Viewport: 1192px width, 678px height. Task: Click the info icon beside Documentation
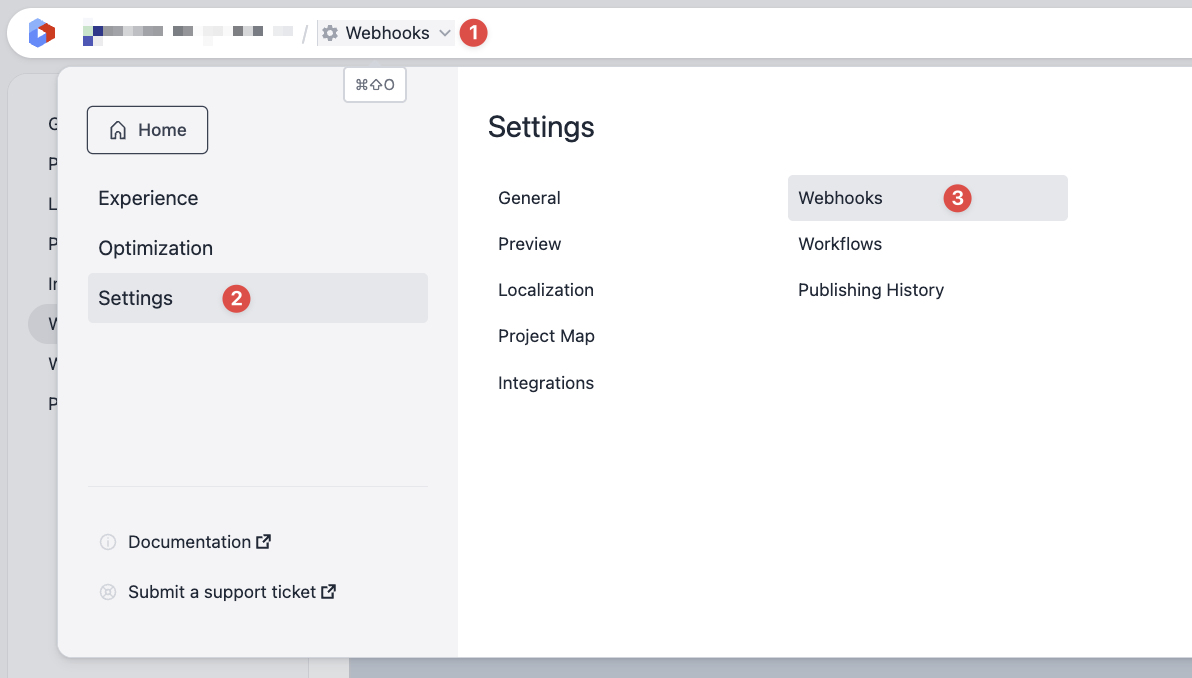(x=108, y=542)
